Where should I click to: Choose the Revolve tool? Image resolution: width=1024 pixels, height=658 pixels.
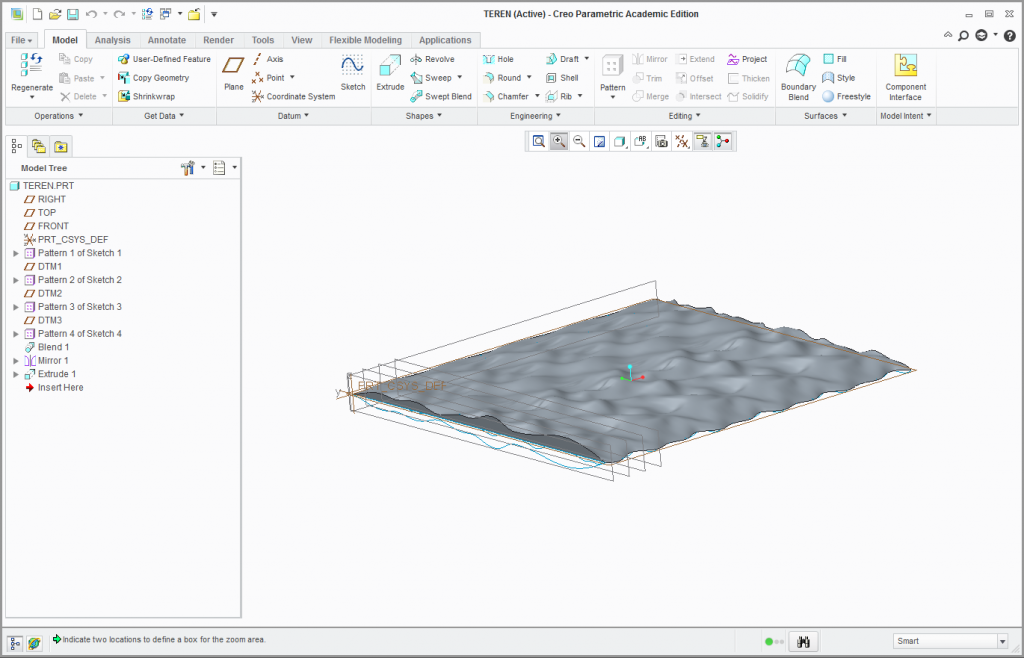pyautogui.click(x=432, y=59)
